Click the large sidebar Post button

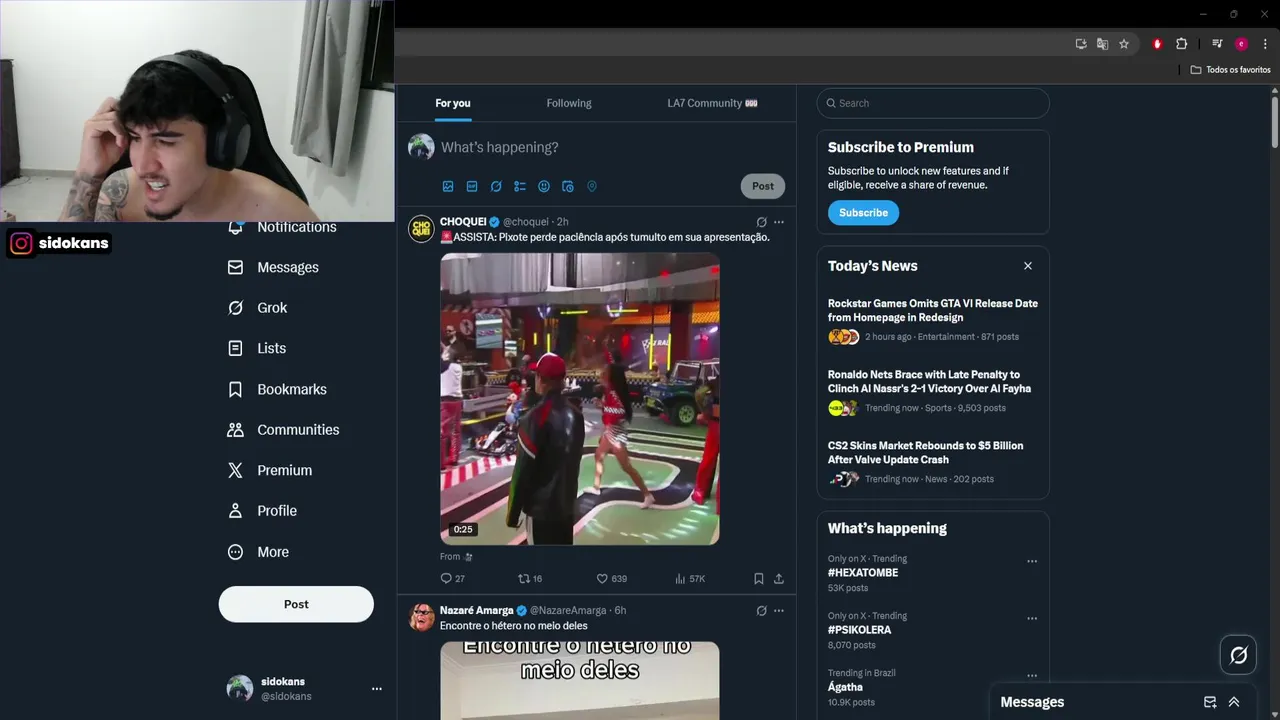pos(296,604)
